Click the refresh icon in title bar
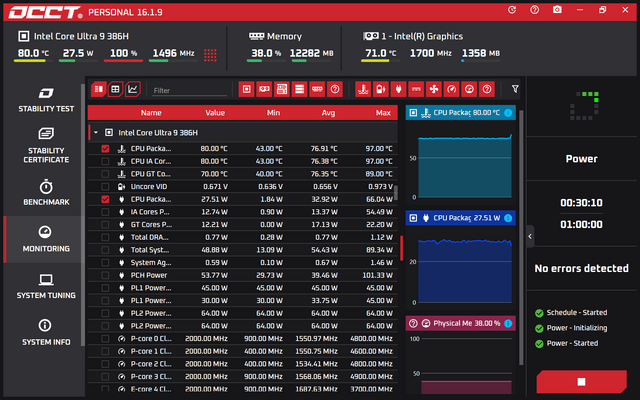 pyautogui.click(x=512, y=10)
